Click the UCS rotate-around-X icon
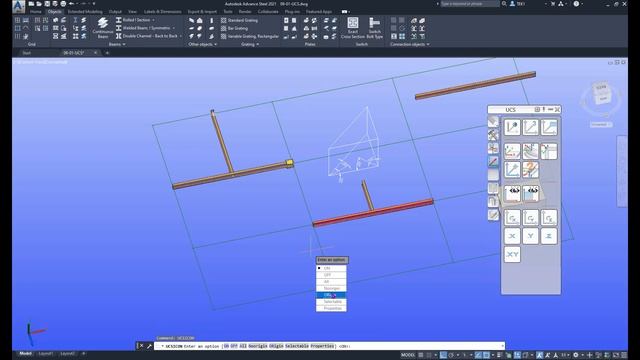 pos(512,218)
